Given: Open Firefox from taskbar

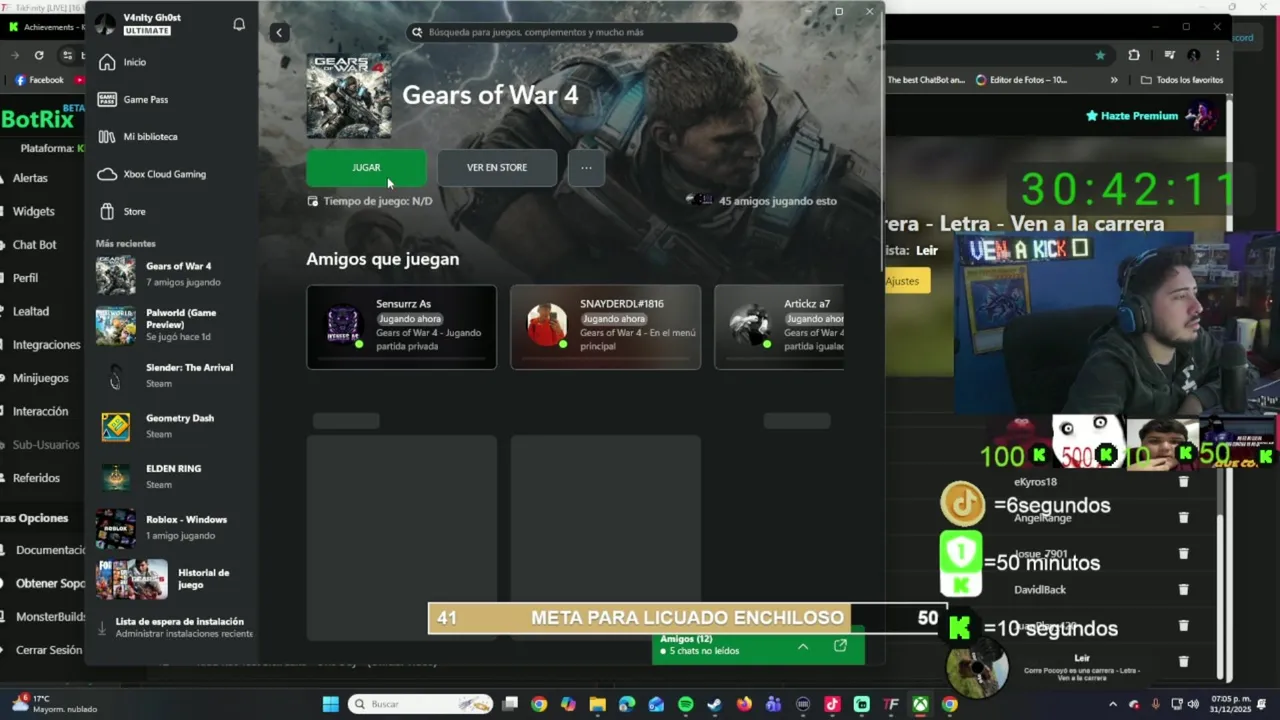Looking at the screenshot, I should point(744,704).
